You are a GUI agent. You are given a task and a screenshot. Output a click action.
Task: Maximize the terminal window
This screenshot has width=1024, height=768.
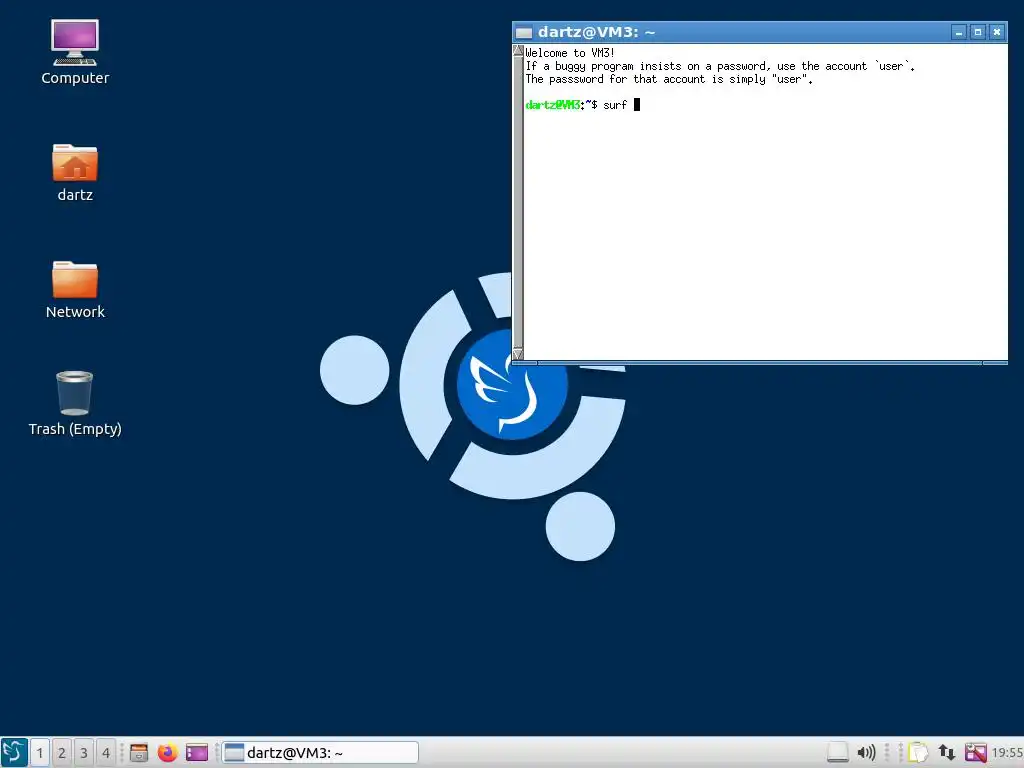pos(978,32)
